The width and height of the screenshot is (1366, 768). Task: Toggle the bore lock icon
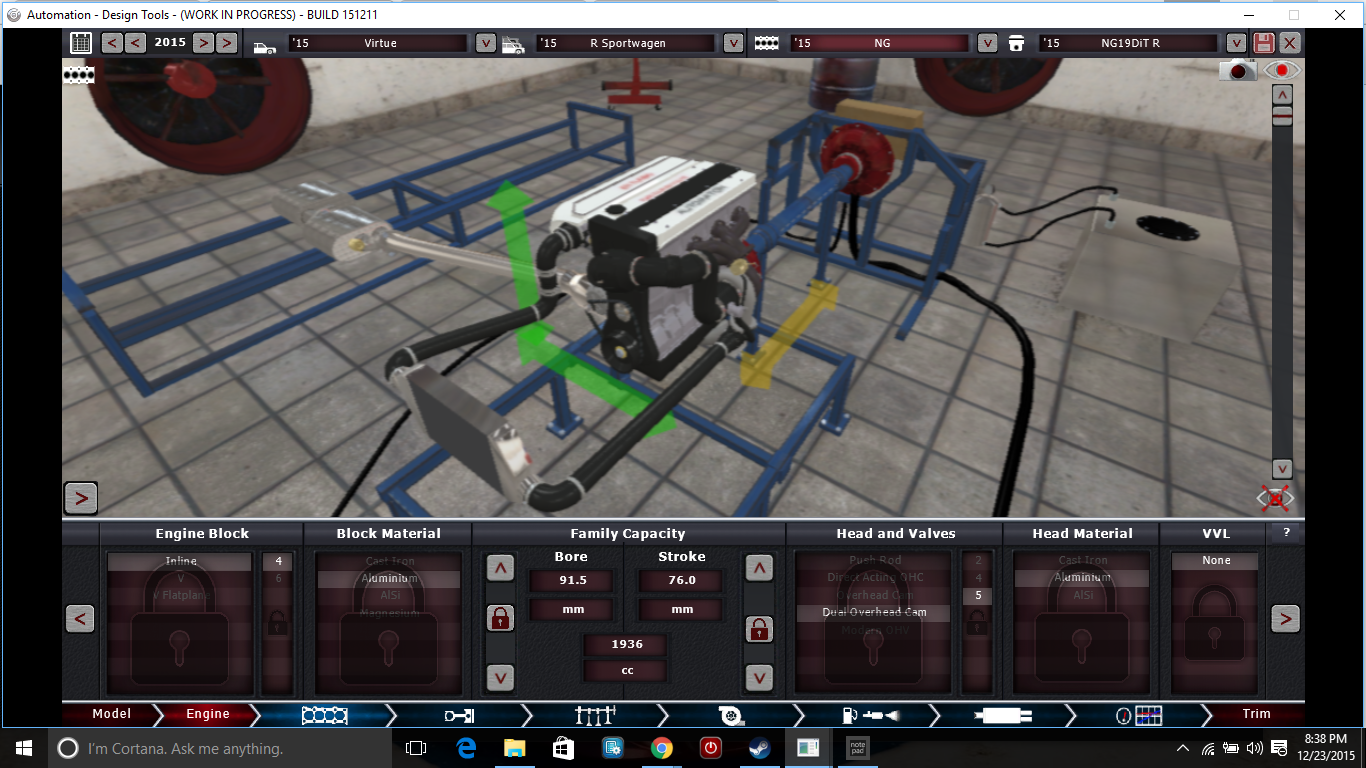tap(500, 618)
